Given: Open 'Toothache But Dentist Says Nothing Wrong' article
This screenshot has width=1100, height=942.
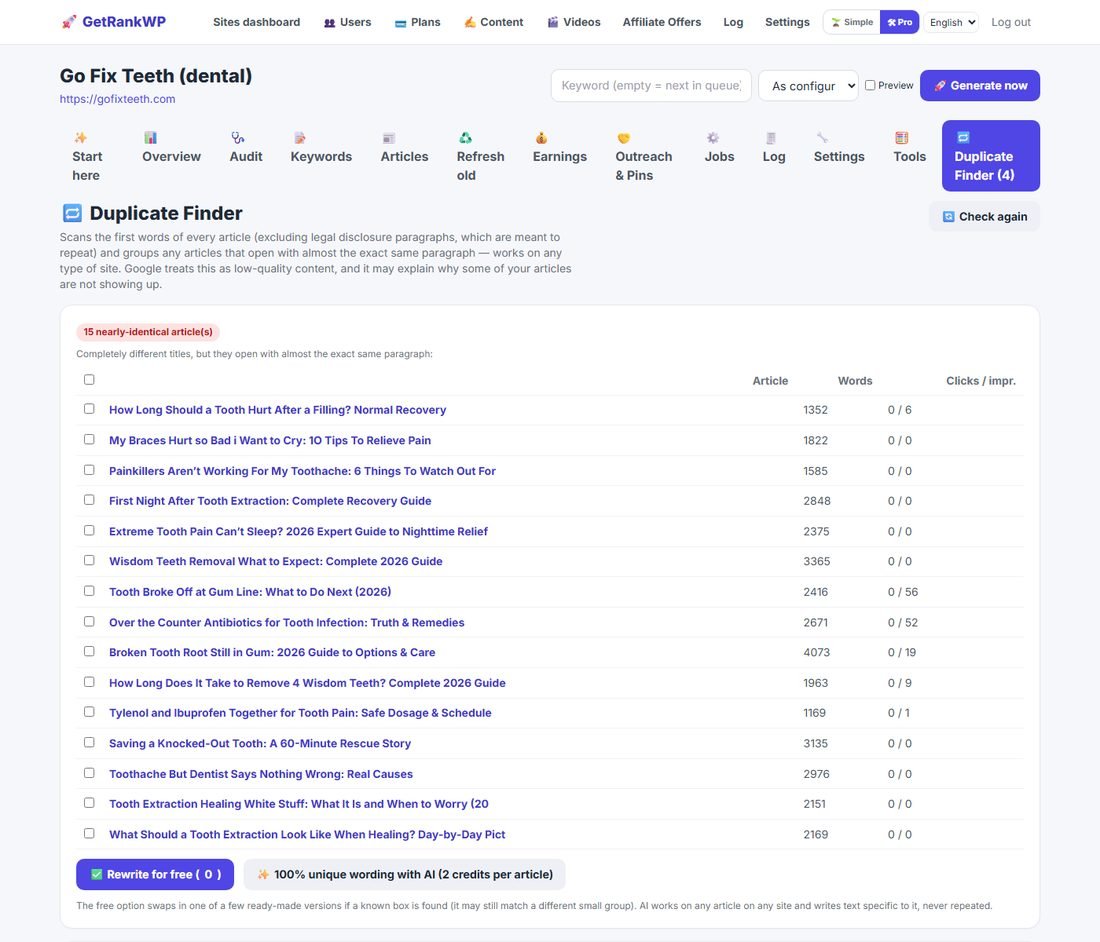Looking at the screenshot, I should click(x=260, y=774).
